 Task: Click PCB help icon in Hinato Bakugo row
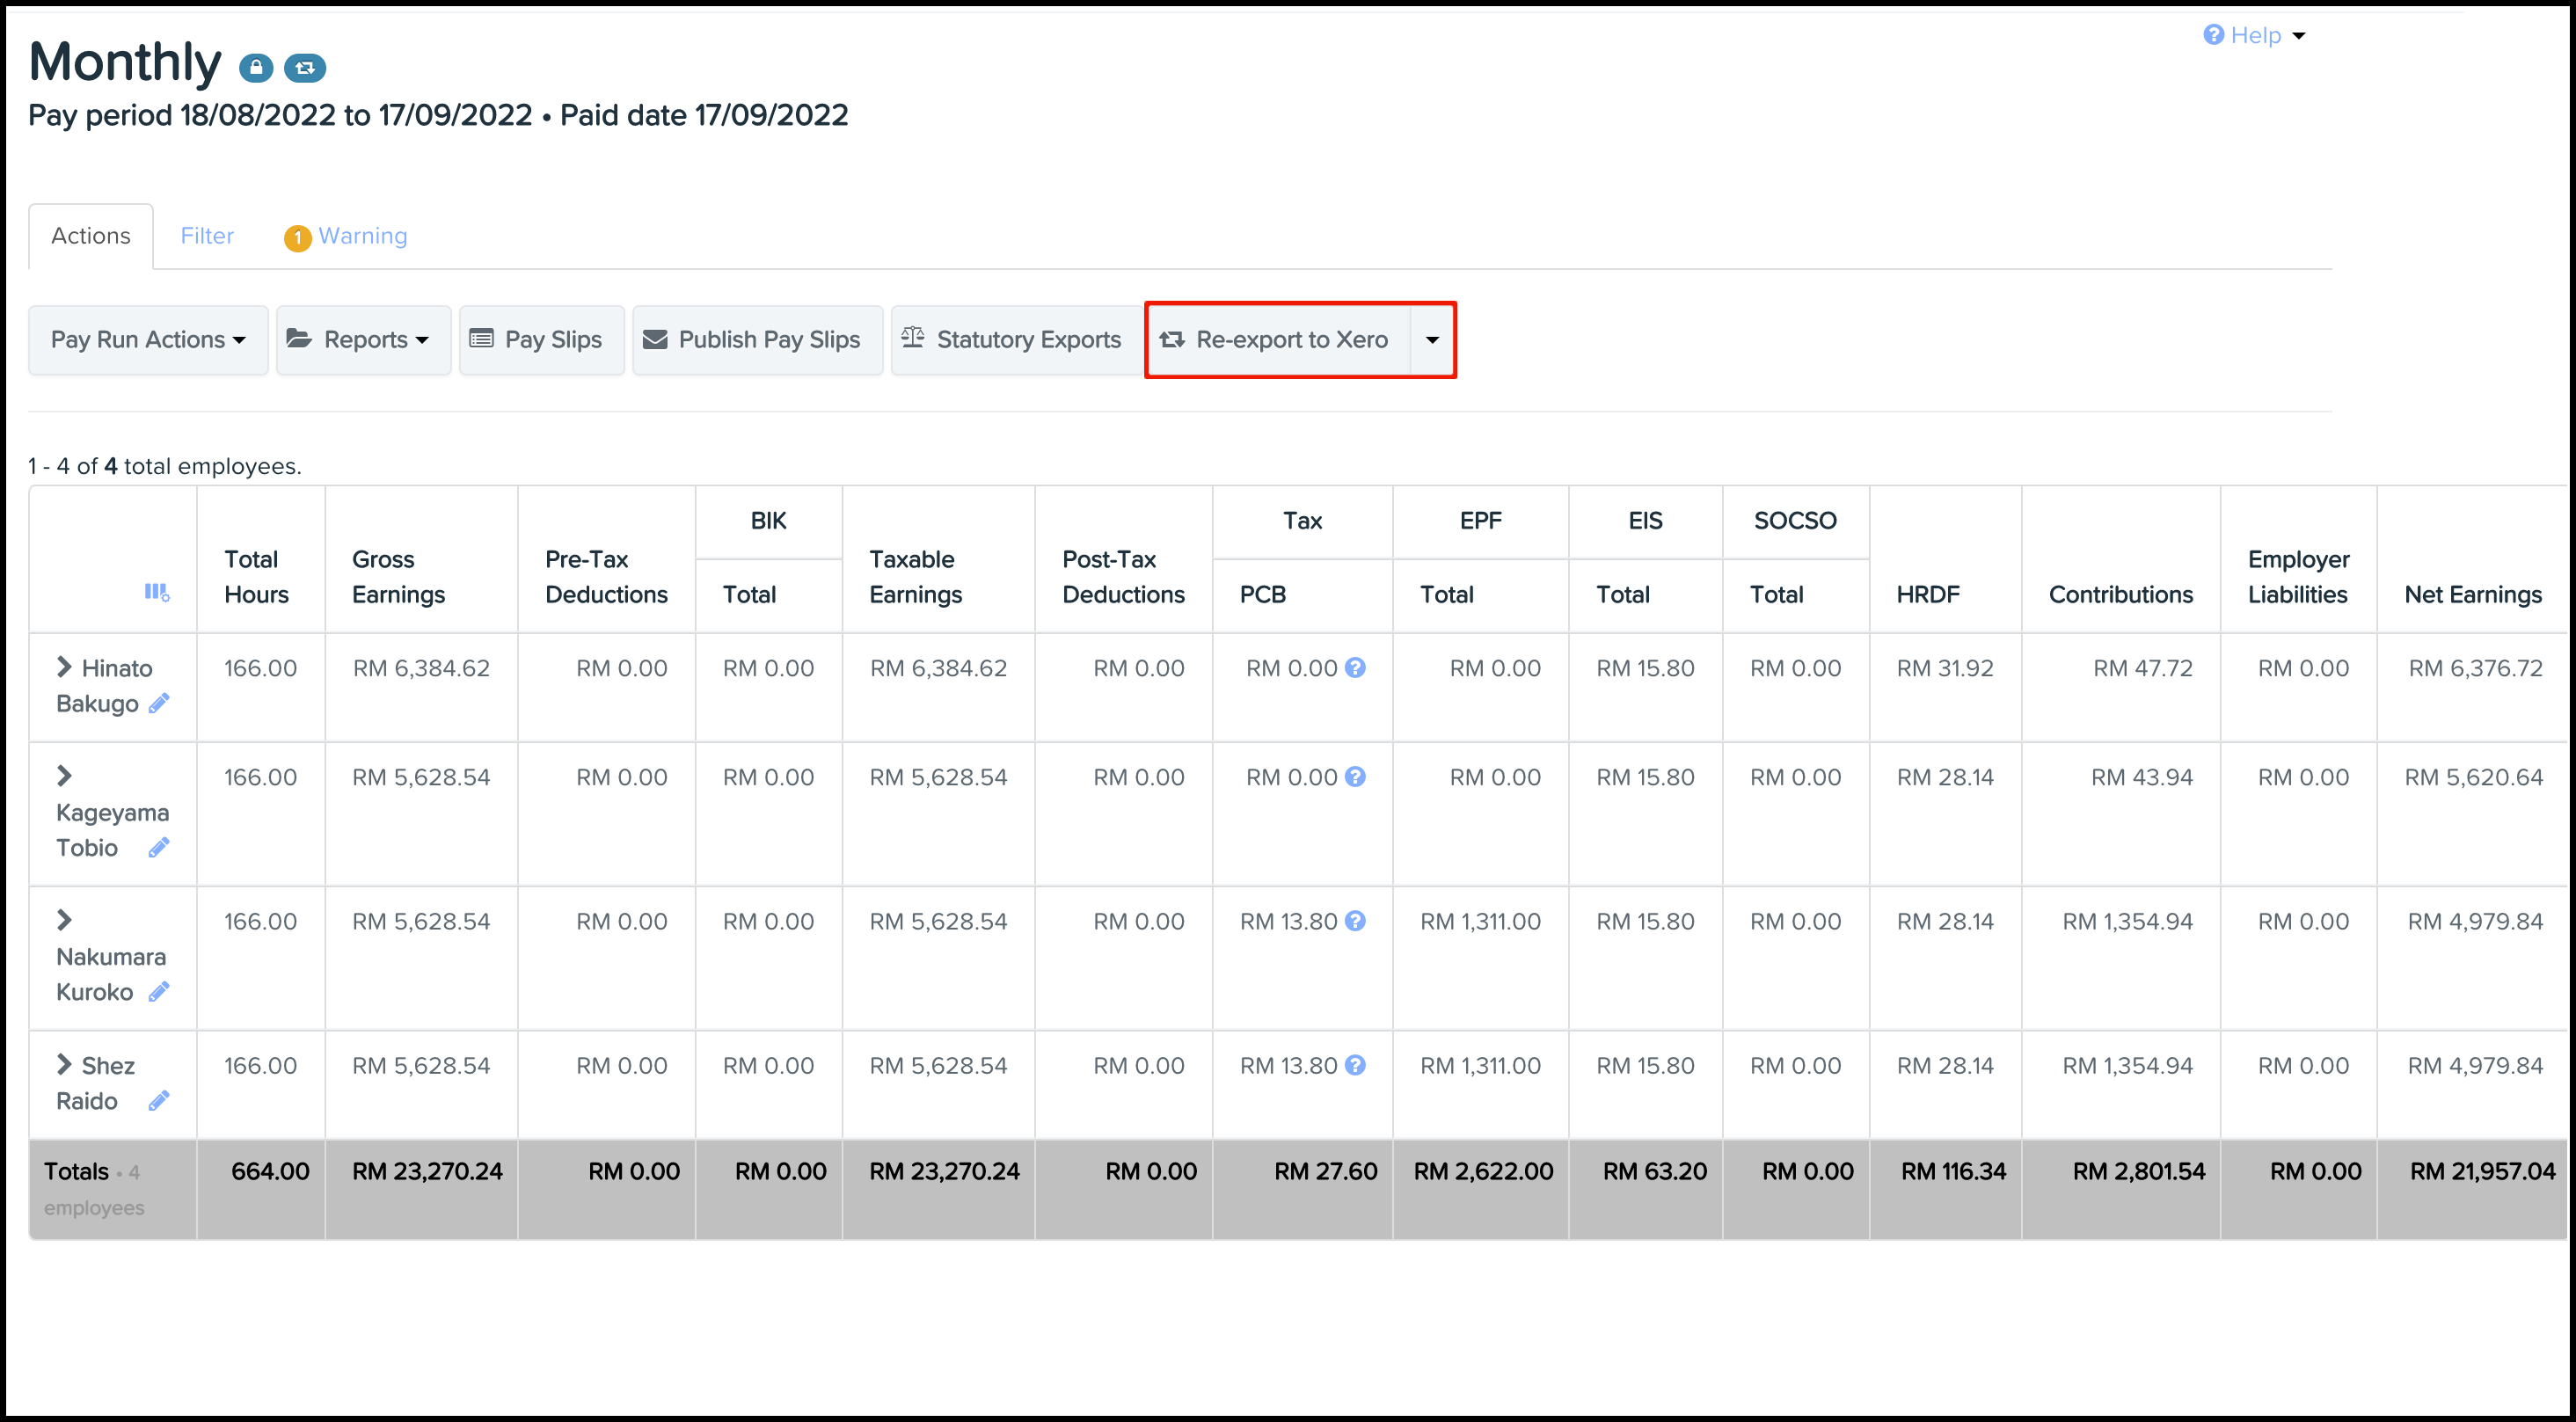coord(1355,668)
